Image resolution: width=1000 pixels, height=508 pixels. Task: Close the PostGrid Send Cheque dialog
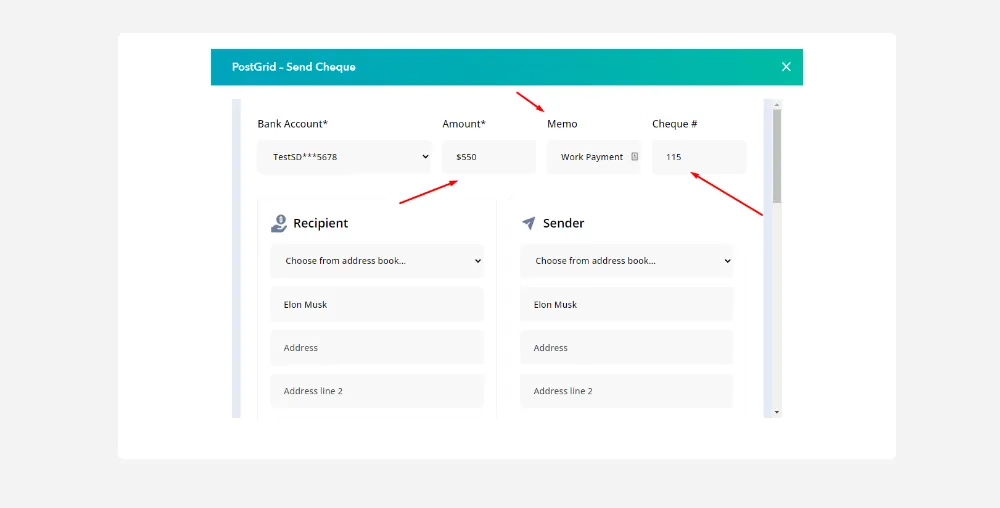click(x=786, y=67)
